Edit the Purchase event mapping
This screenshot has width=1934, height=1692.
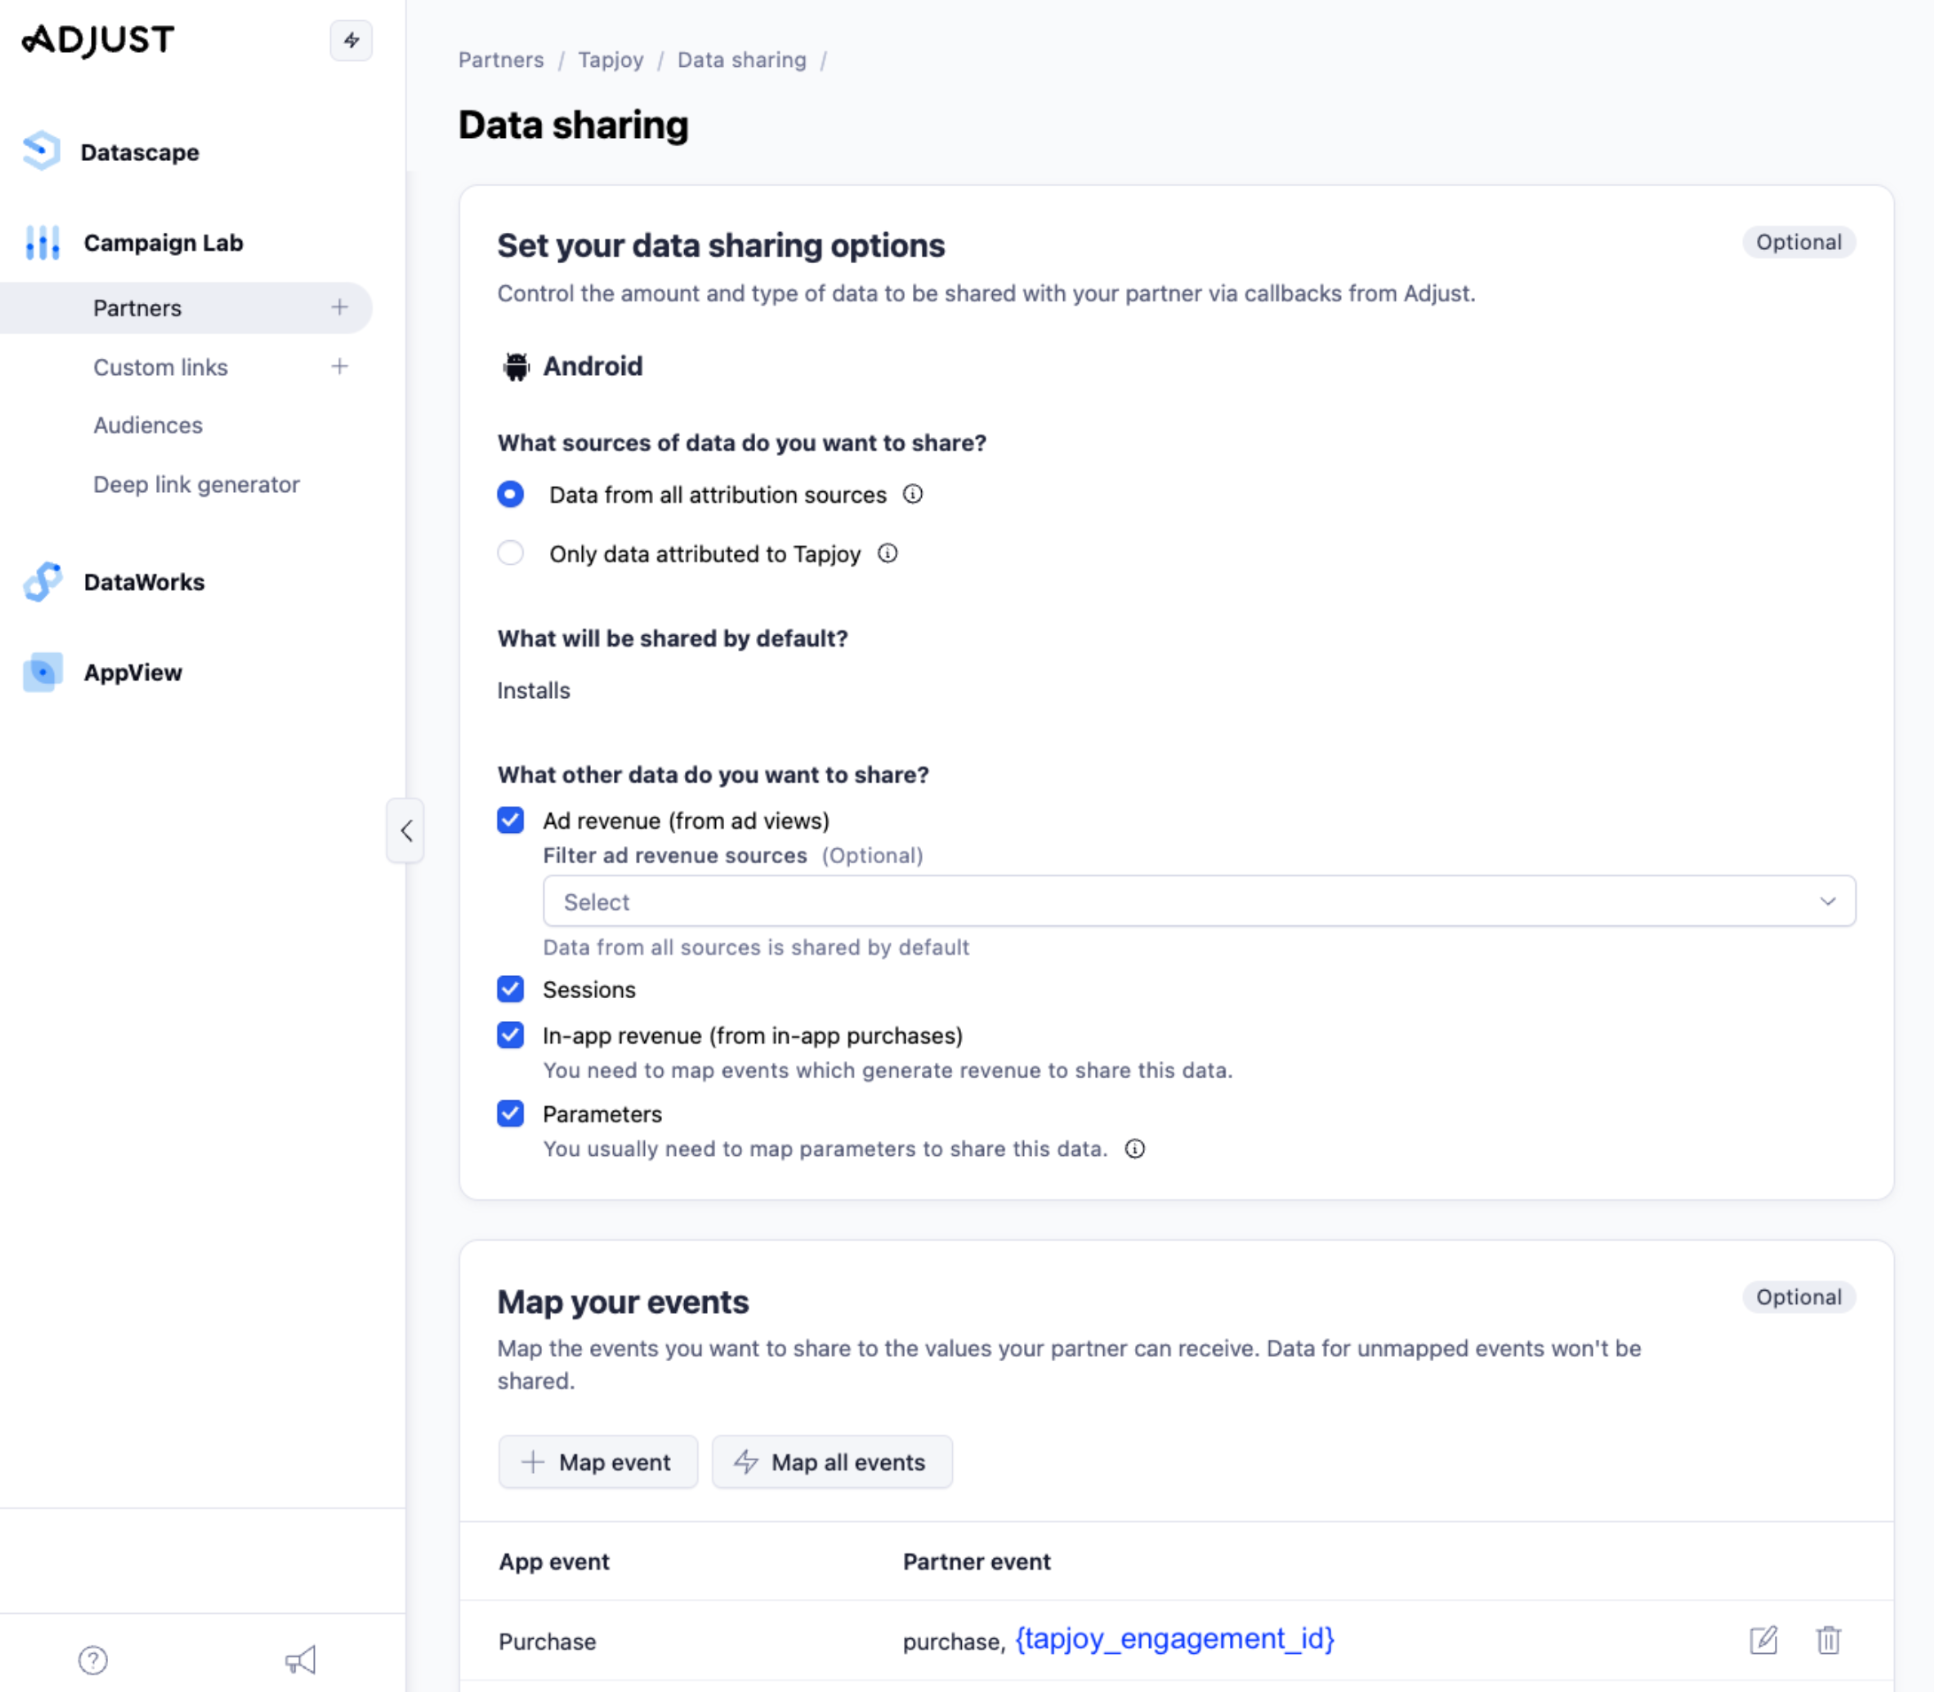[x=1763, y=1640]
